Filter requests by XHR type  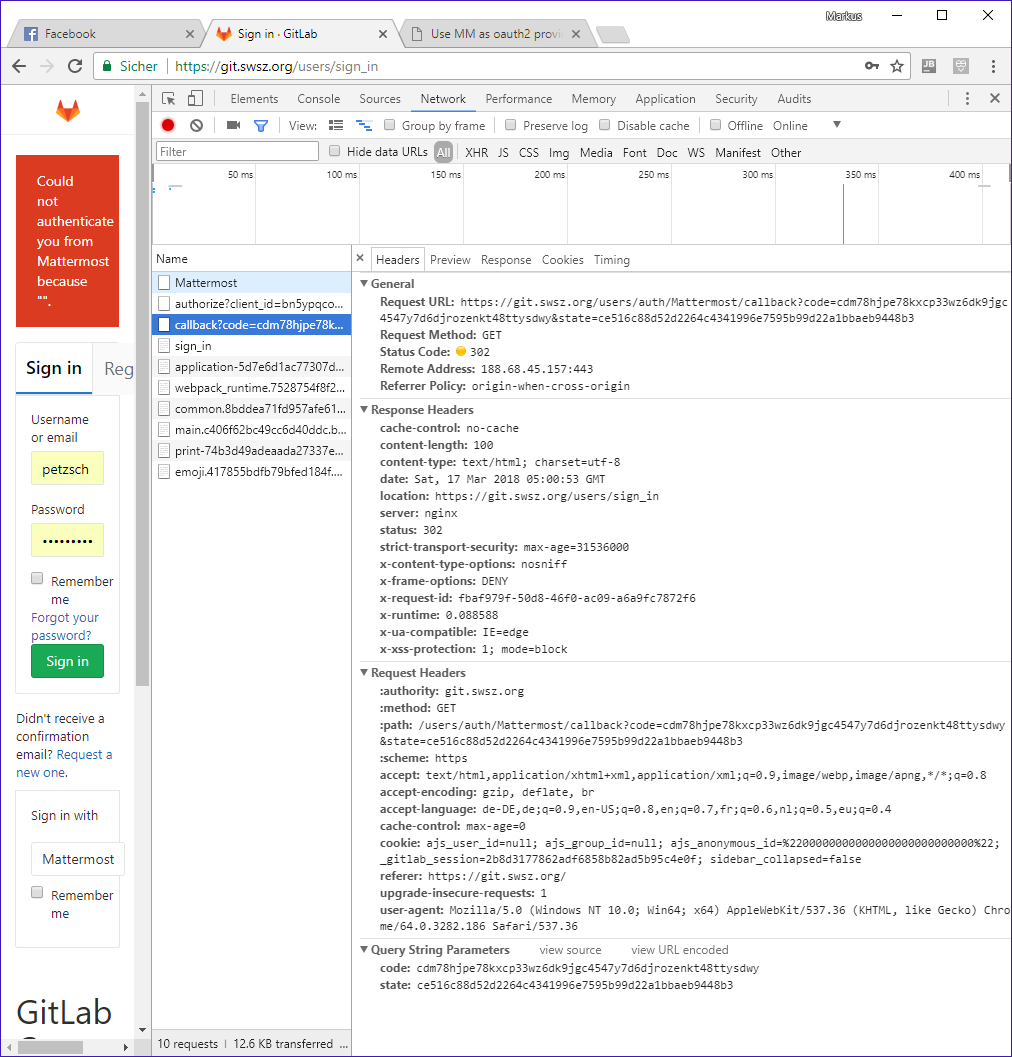pyautogui.click(x=477, y=152)
